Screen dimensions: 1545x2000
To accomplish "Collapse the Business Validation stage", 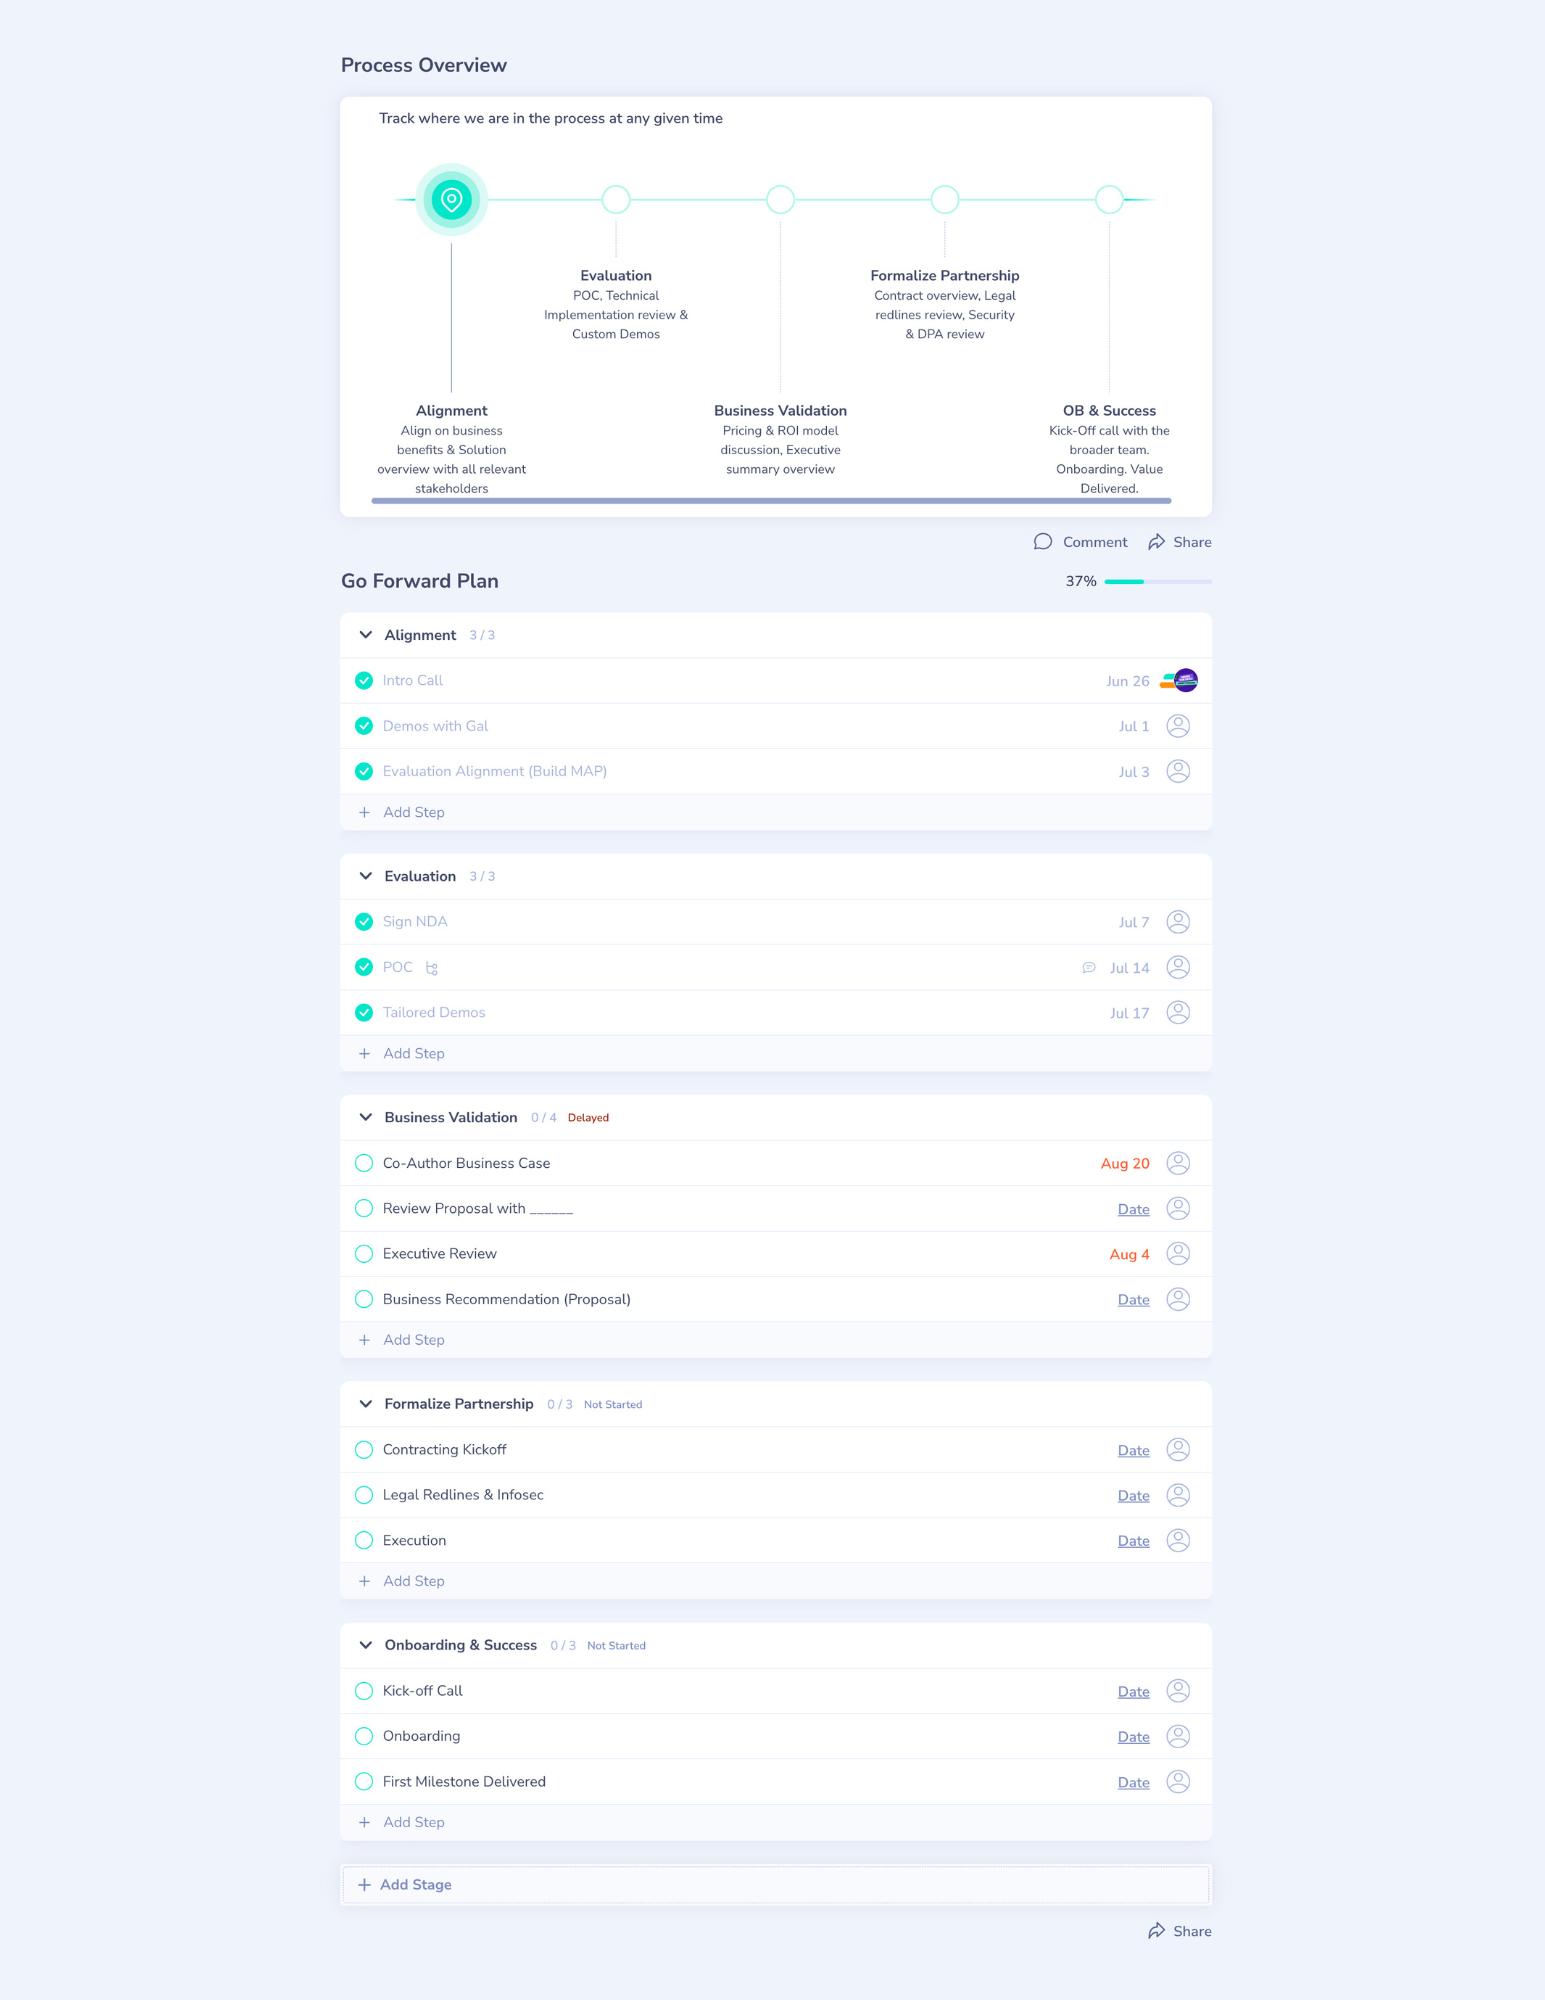I will click(366, 1117).
